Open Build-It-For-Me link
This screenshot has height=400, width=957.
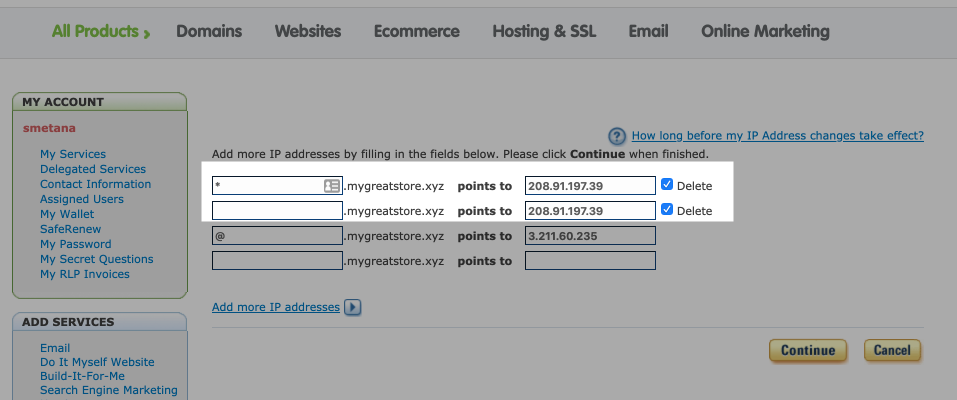[82, 376]
